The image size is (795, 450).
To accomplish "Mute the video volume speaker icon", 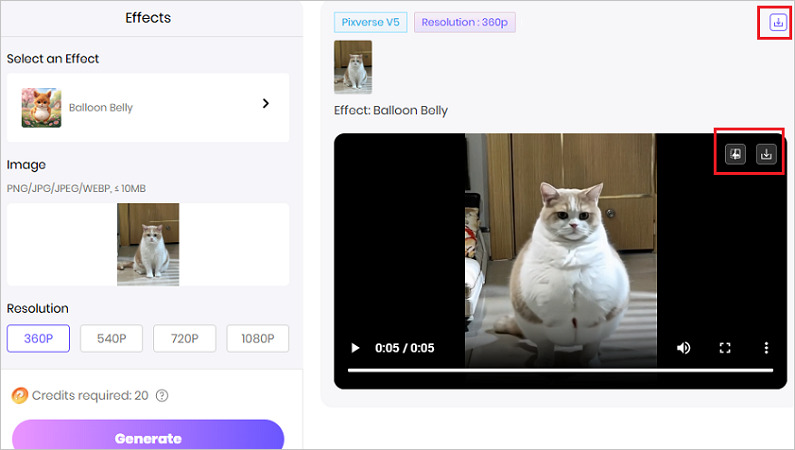I will point(683,348).
